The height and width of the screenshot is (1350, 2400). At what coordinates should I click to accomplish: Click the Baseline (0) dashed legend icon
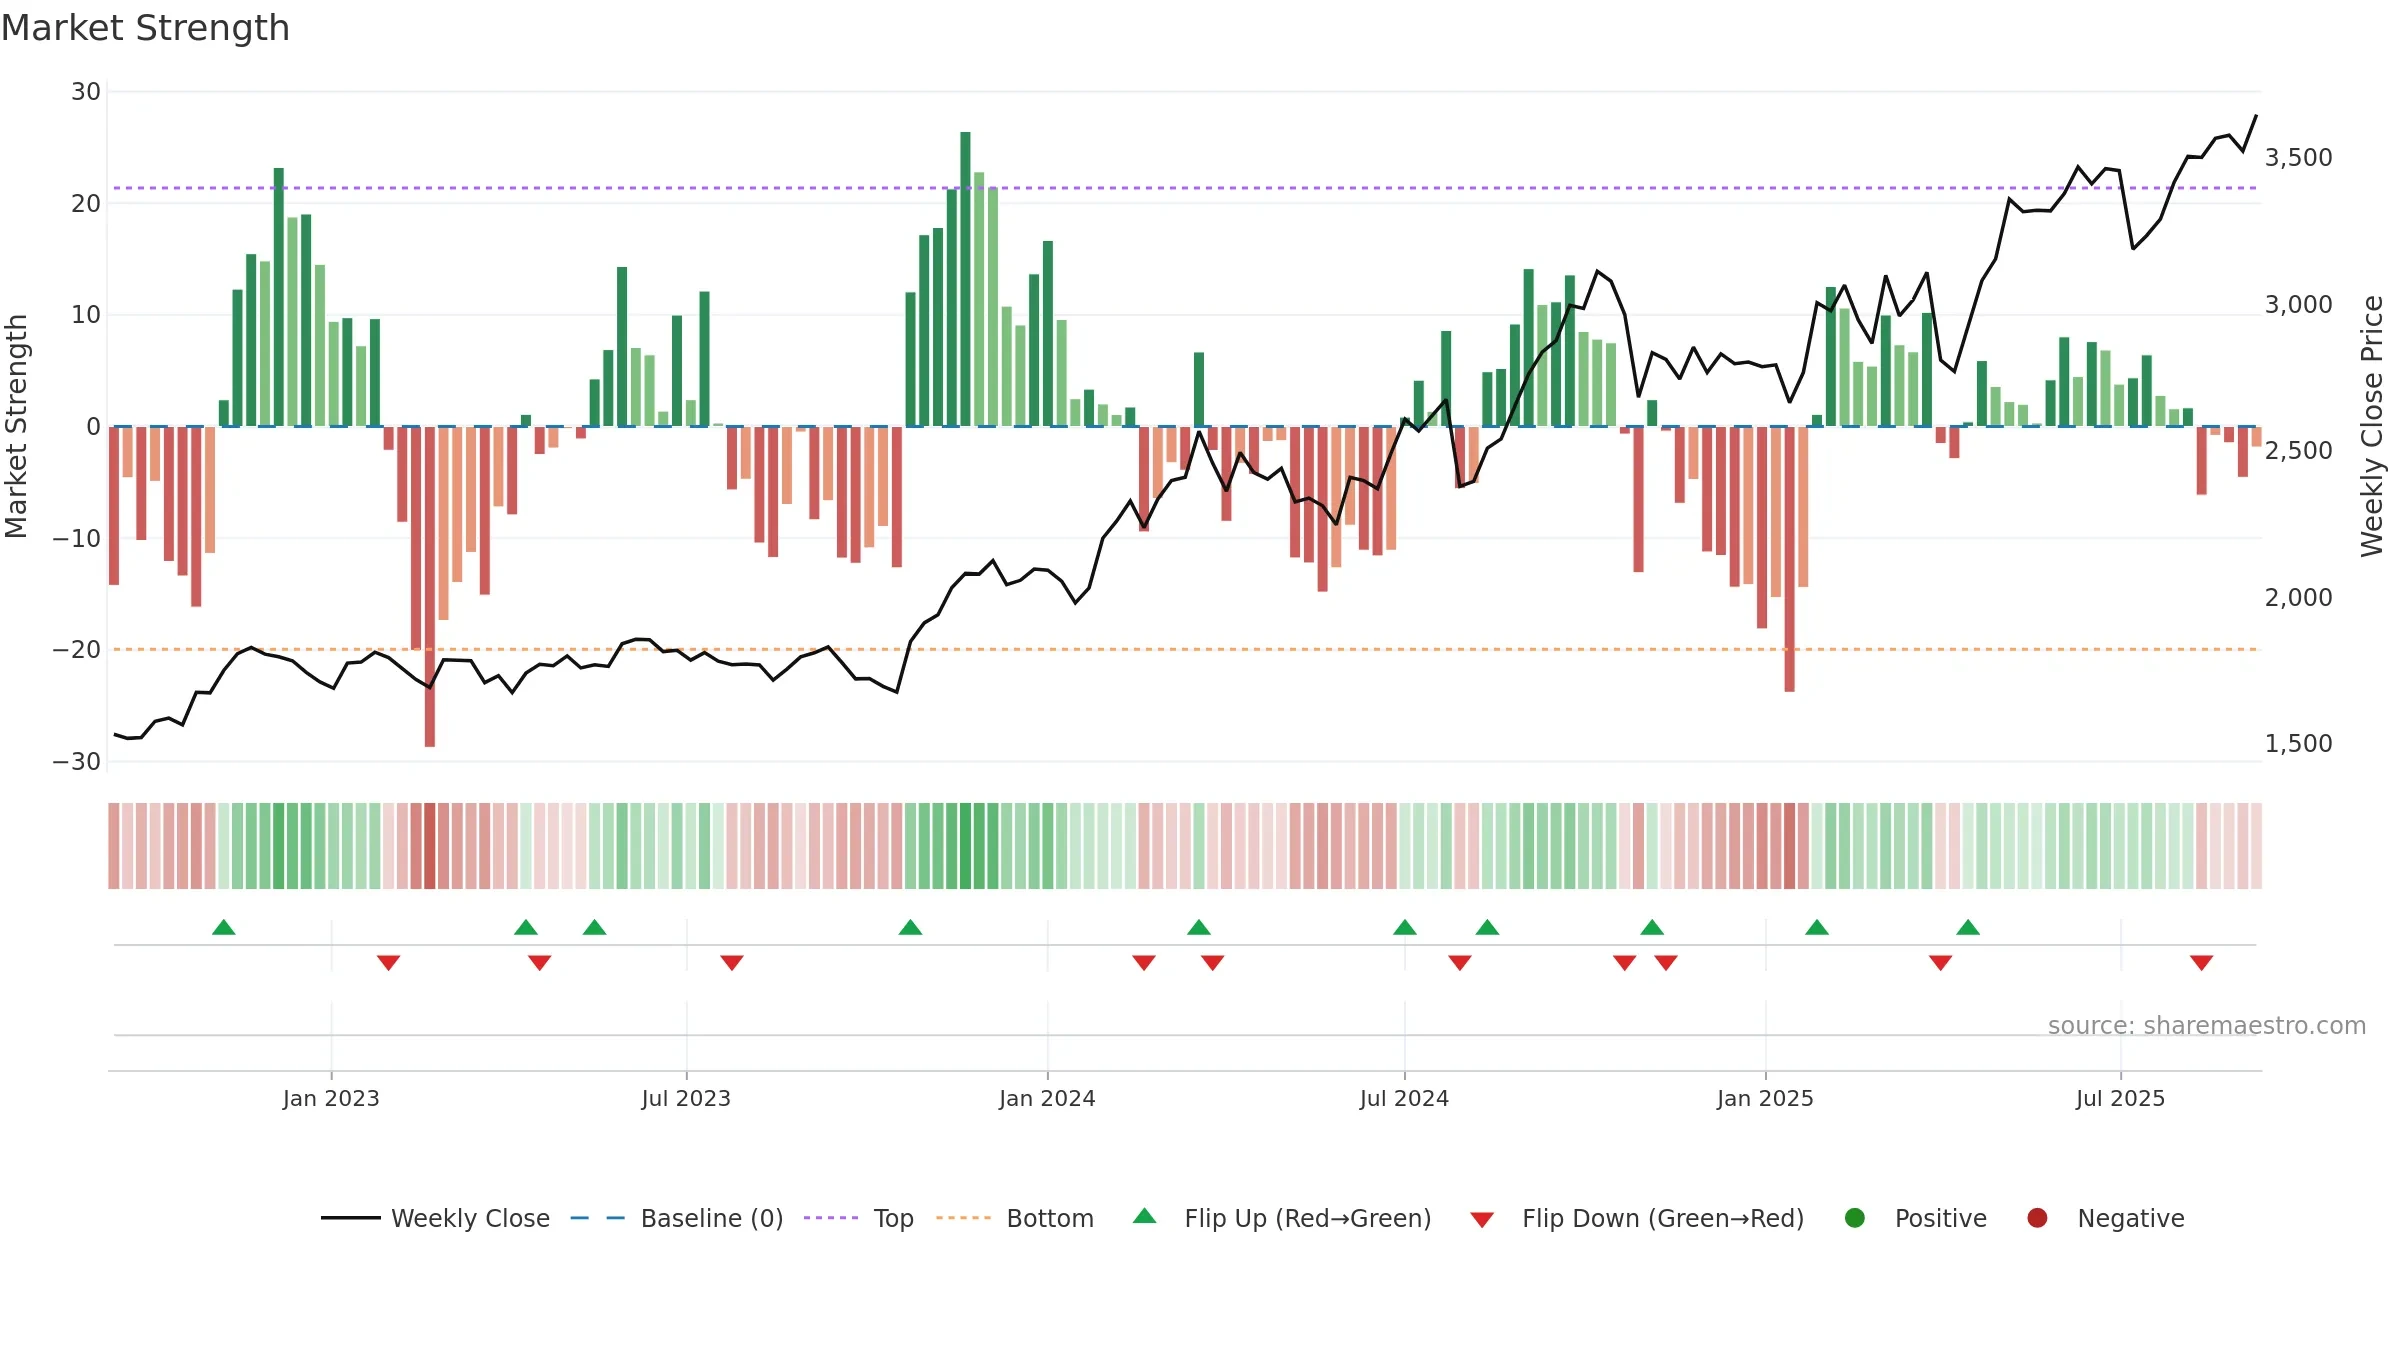(x=597, y=1218)
